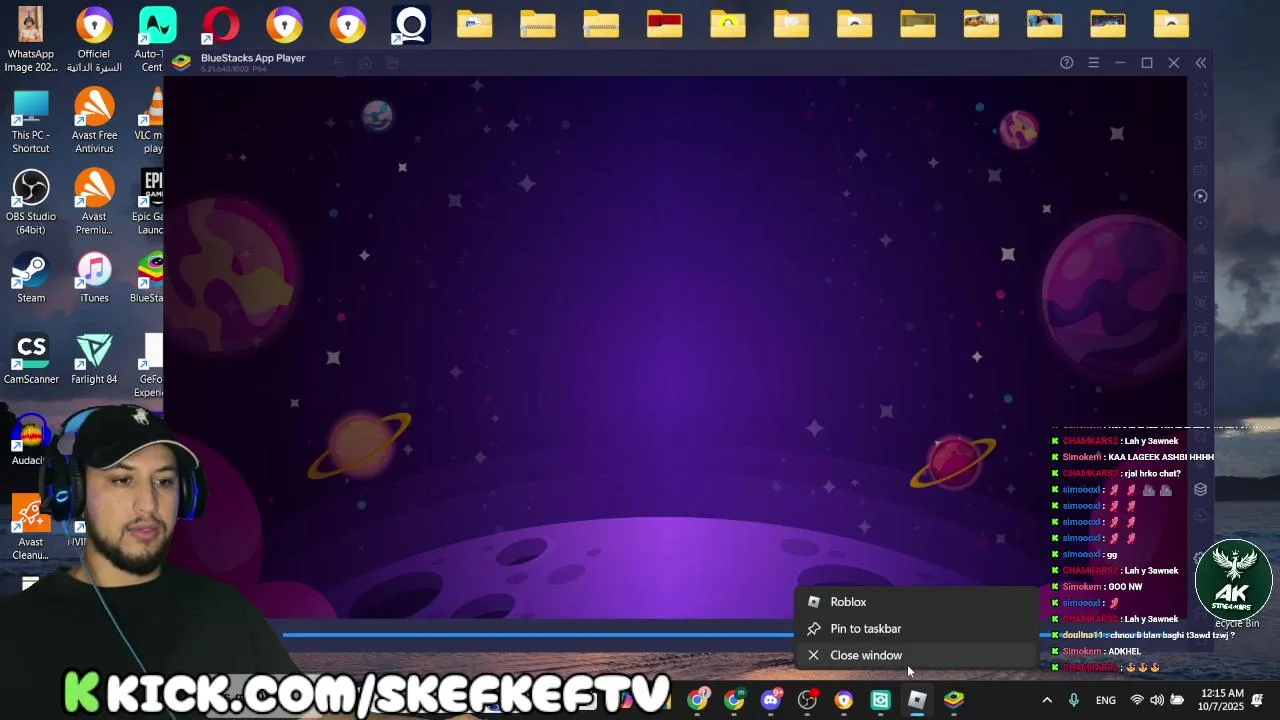Select the Avast Premium desktop icon
This screenshot has height=720, width=1280.
(x=94, y=202)
